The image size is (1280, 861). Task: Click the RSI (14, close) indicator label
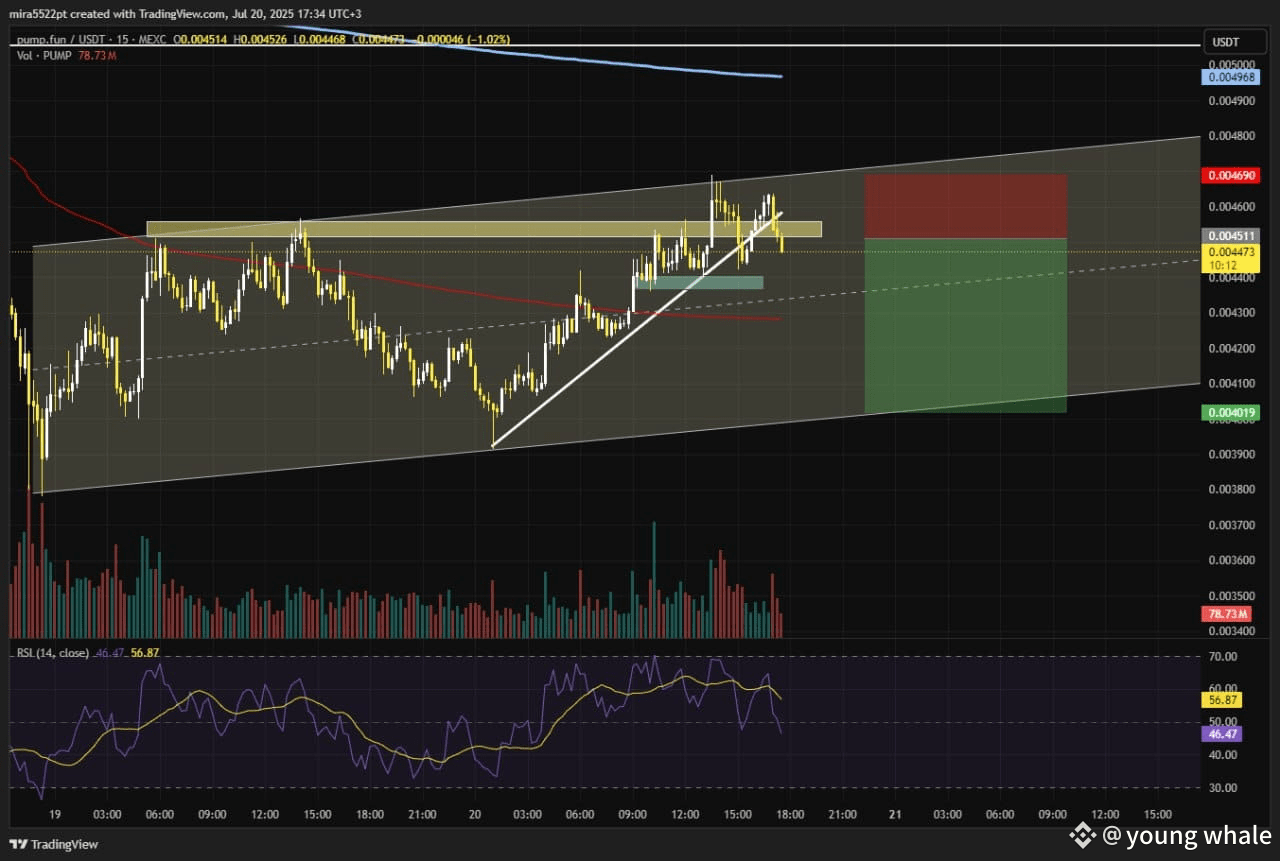pyautogui.click(x=55, y=651)
